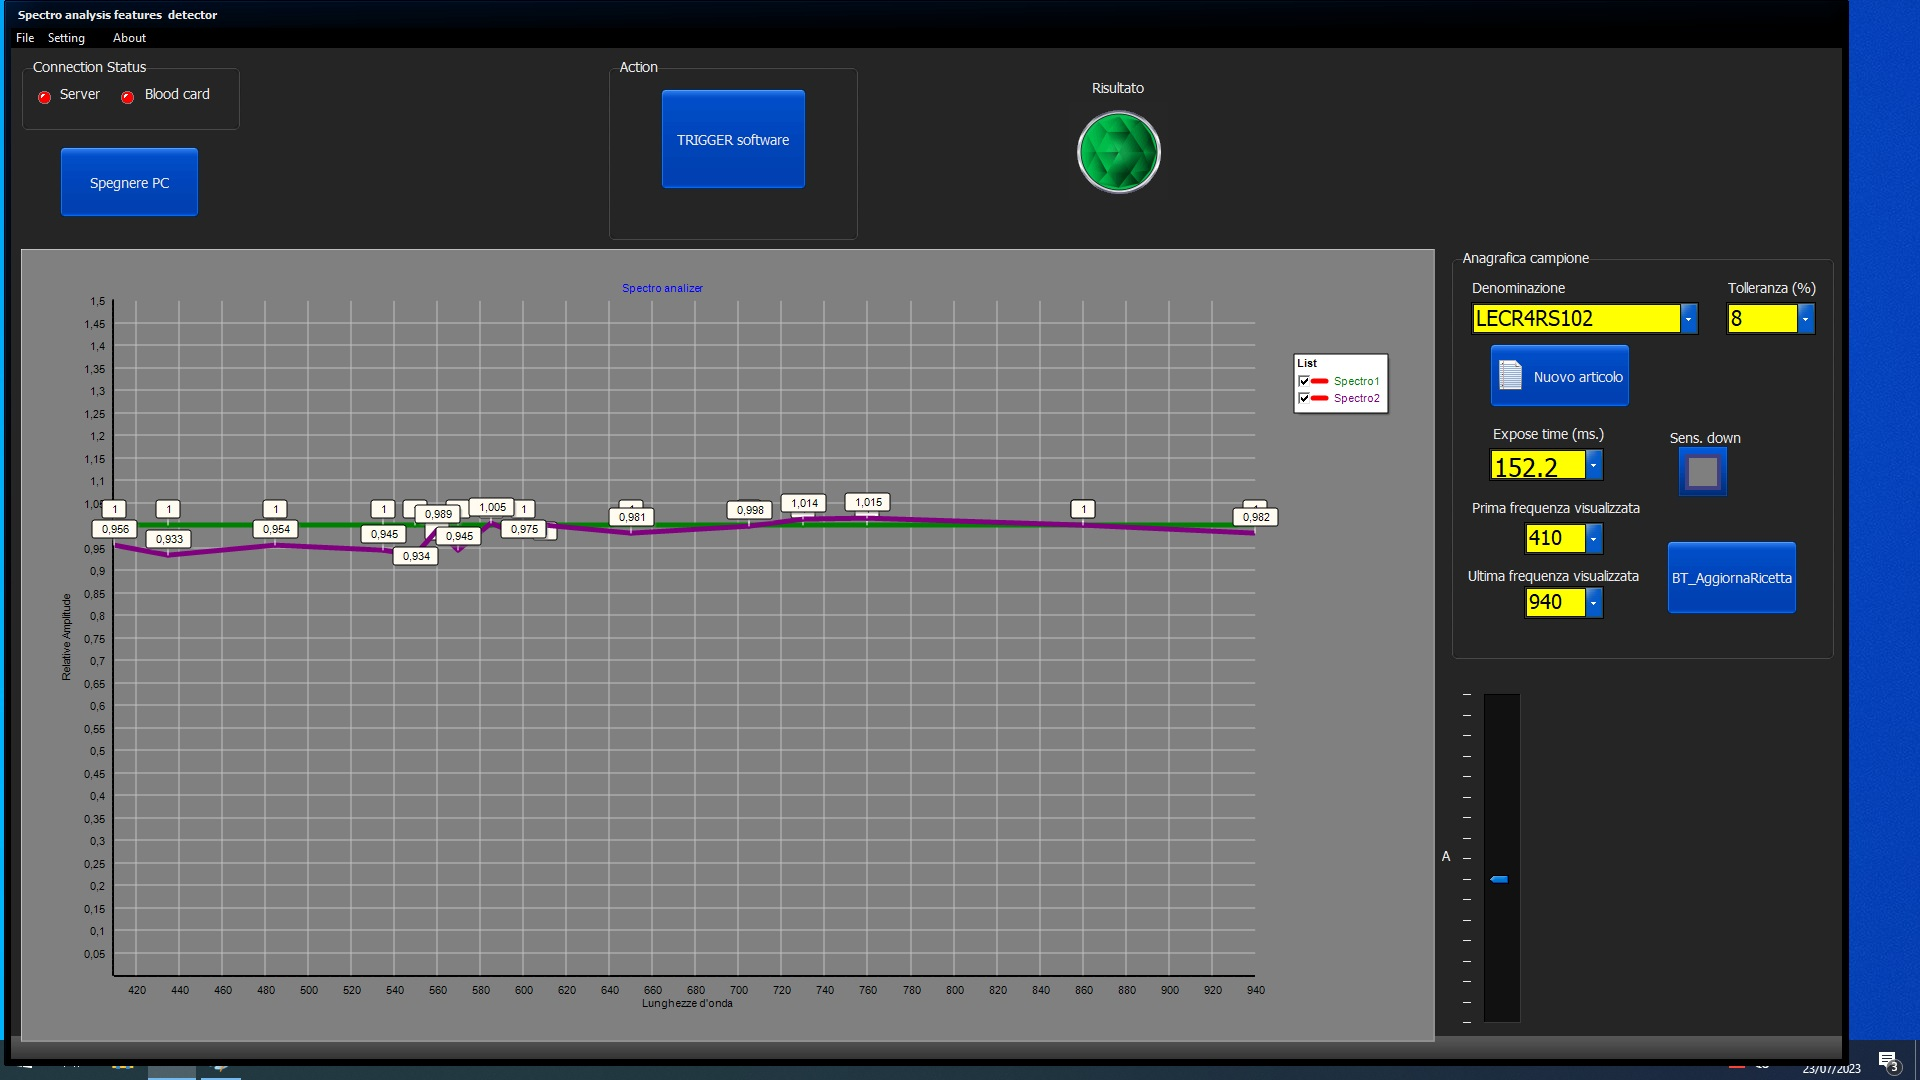Expand the Denominazione dropdown arrow
This screenshot has width=1920, height=1080.
(1688, 318)
